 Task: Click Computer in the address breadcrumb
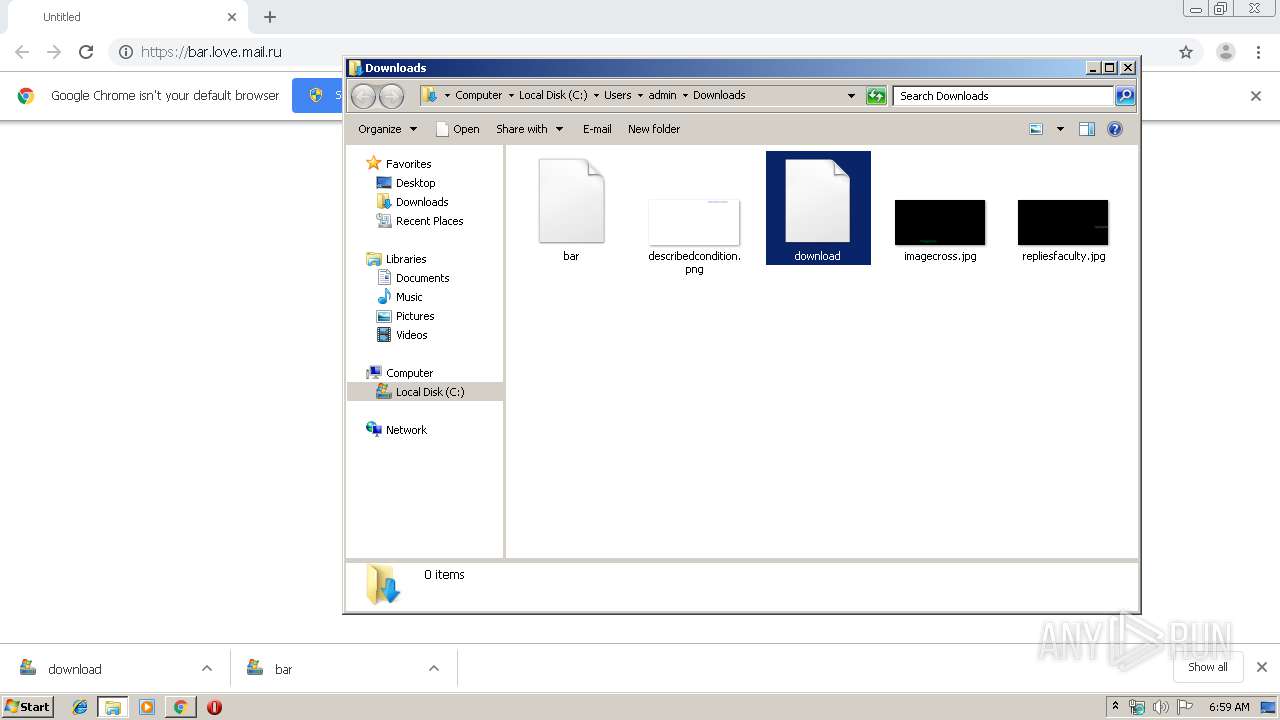[x=479, y=96]
